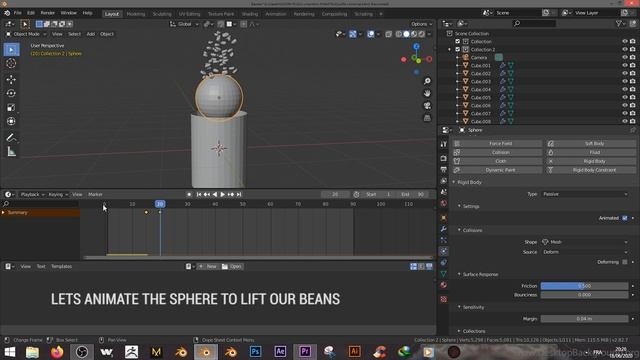
Task: Select the Rotate tool
Action: [11, 93]
